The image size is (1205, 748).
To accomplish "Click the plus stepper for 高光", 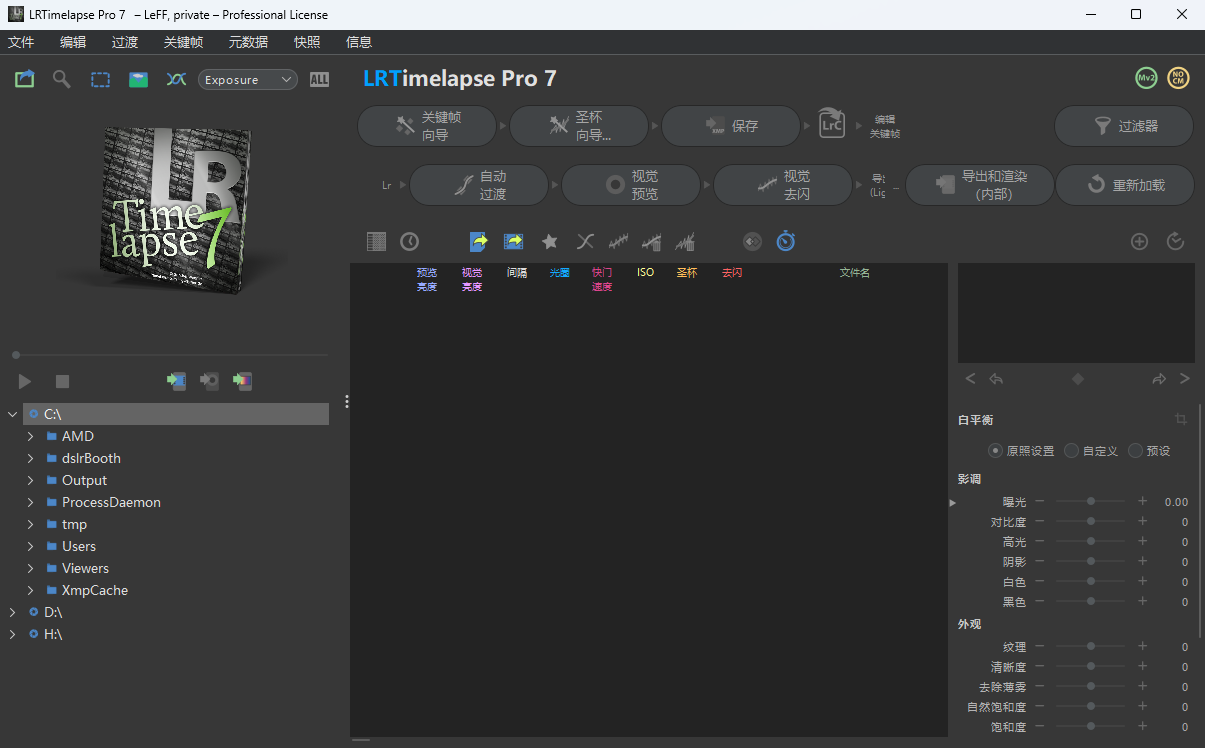I will click(1142, 541).
